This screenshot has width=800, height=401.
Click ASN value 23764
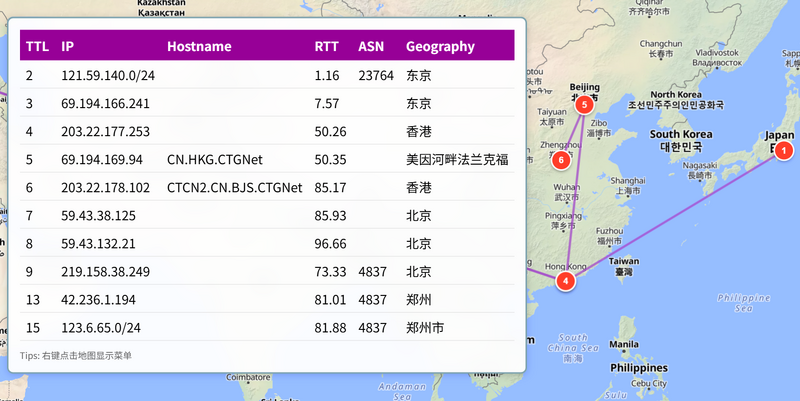click(376, 76)
